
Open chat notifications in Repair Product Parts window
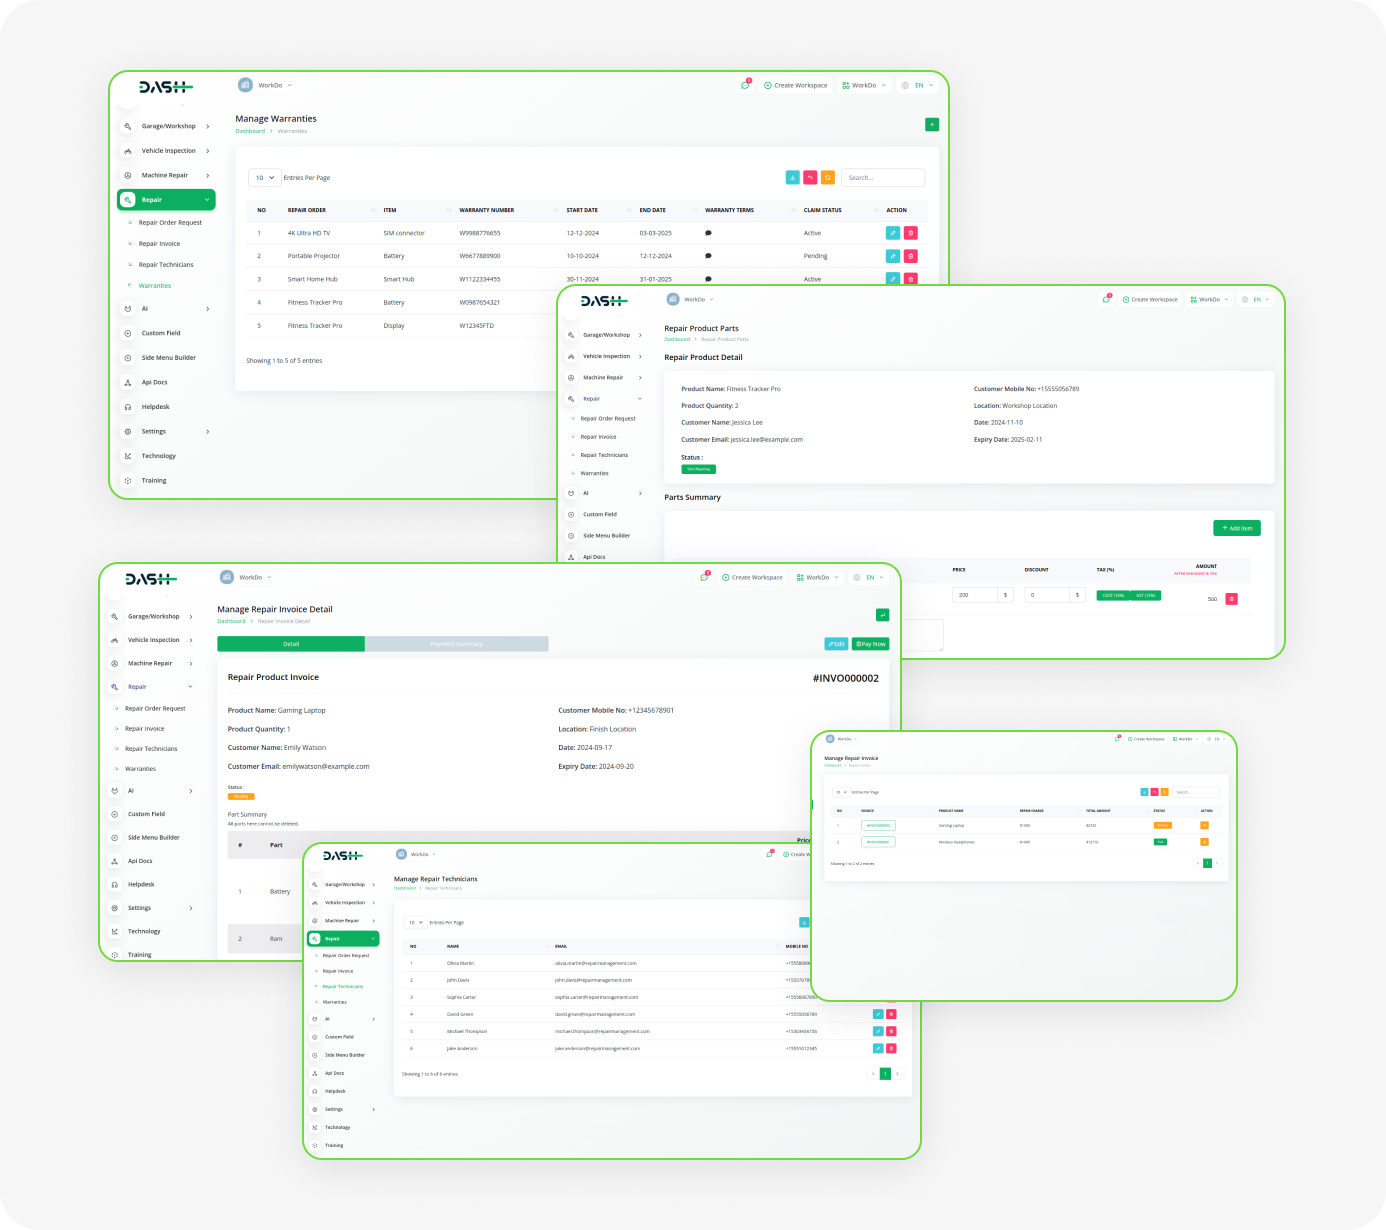pos(1106,299)
